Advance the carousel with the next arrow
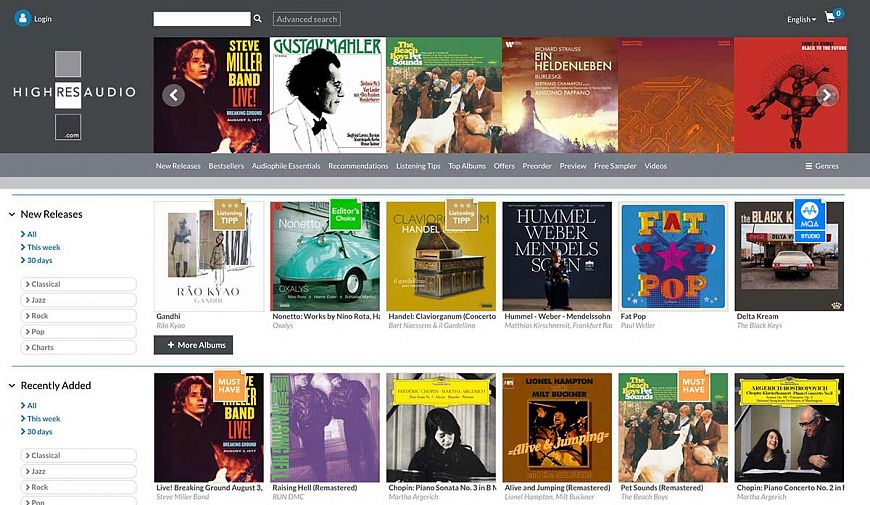870x505 pixels. point(826,95)
